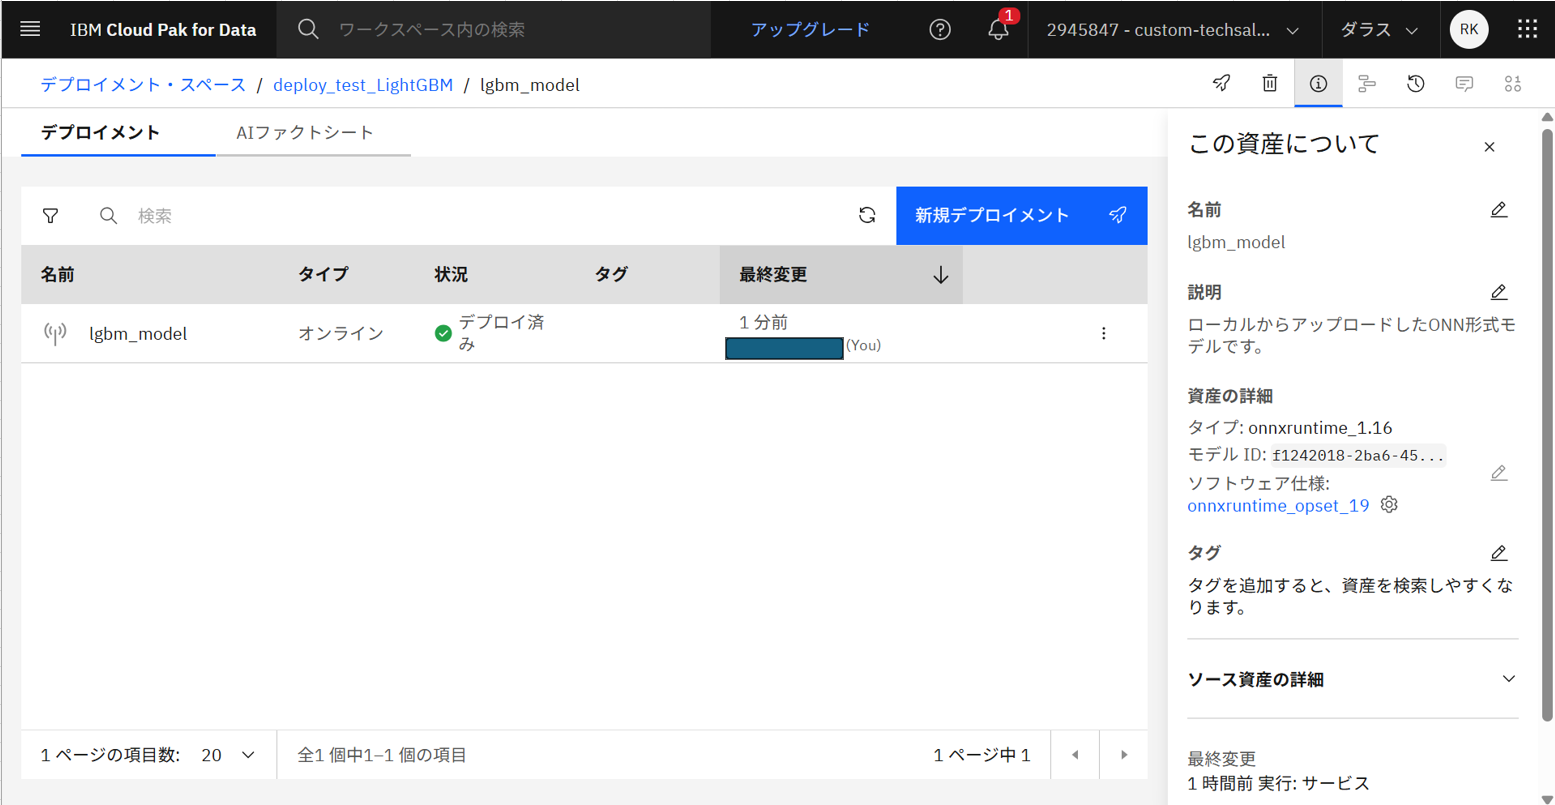The height and width of the screenshot is (805, 1555).
Task: Click 新規デプロイメント button
Action: pos(1021,215)
